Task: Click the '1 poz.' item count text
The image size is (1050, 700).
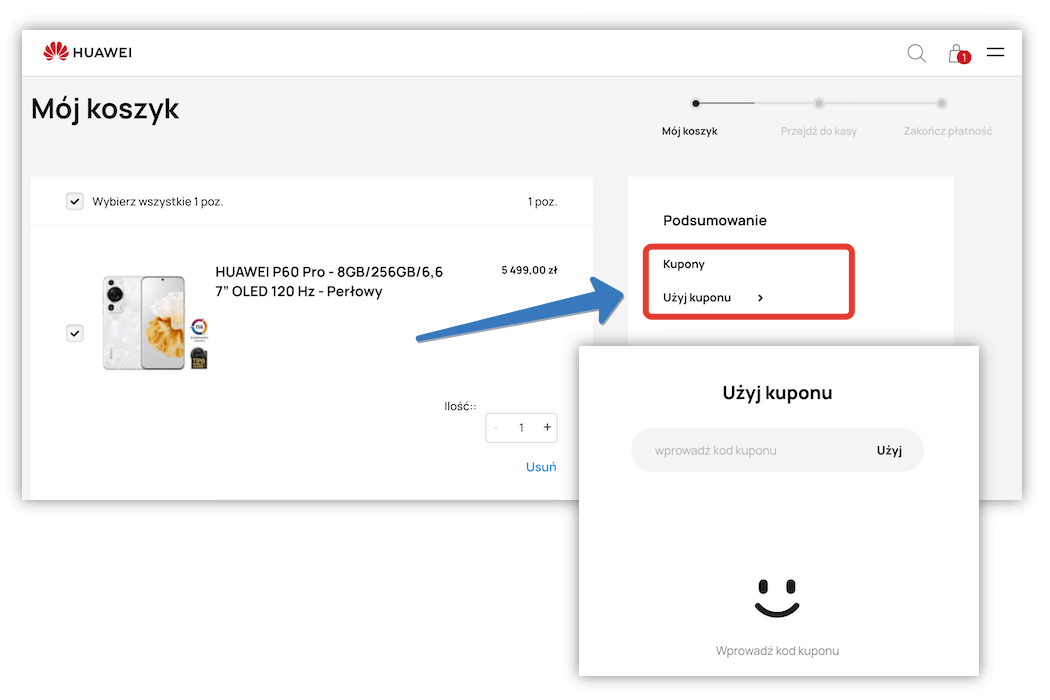Action: click(x=542, y=202)
